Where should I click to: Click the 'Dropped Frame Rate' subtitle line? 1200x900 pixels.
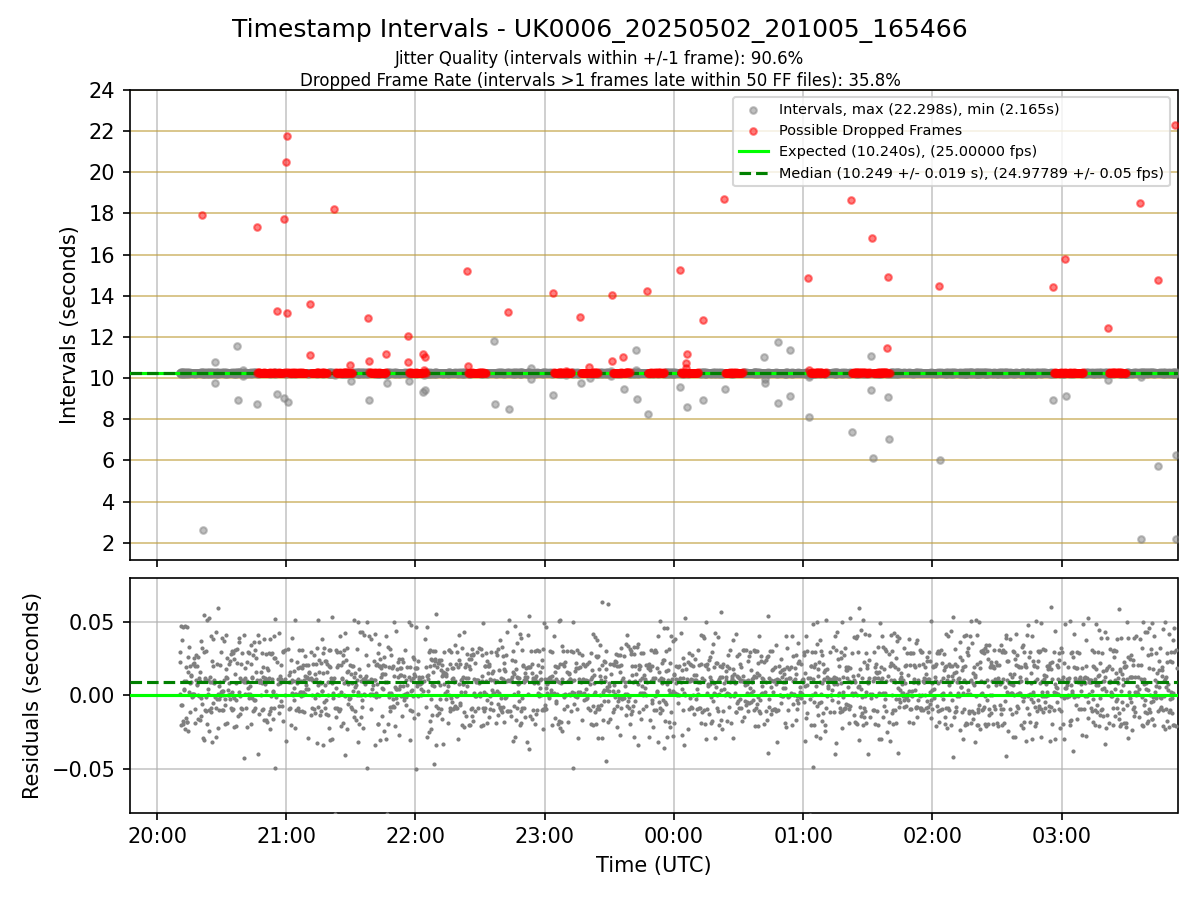click(x=599, y=80)
